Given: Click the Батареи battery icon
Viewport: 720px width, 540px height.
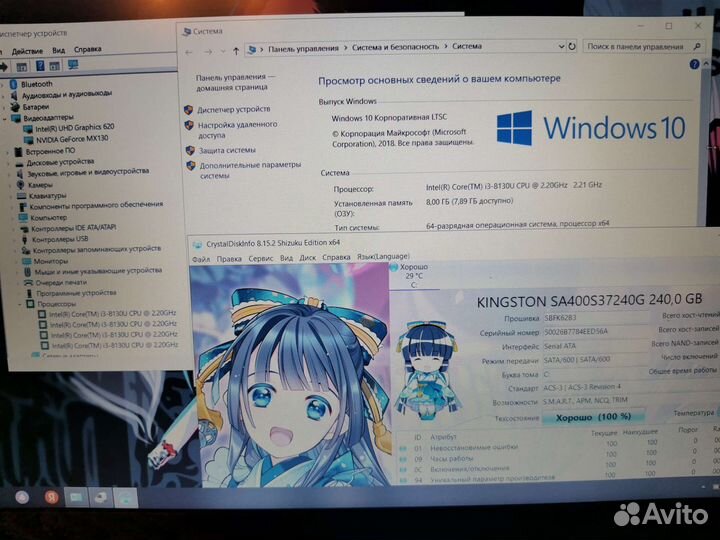Looking at the screenshot, I should click(x=15, y=107).
